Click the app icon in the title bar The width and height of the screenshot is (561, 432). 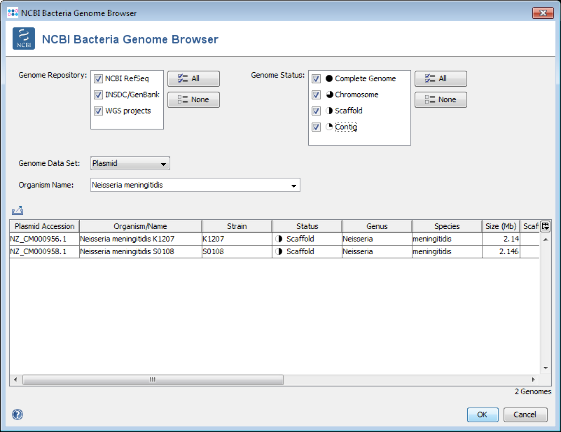(13, 13)
